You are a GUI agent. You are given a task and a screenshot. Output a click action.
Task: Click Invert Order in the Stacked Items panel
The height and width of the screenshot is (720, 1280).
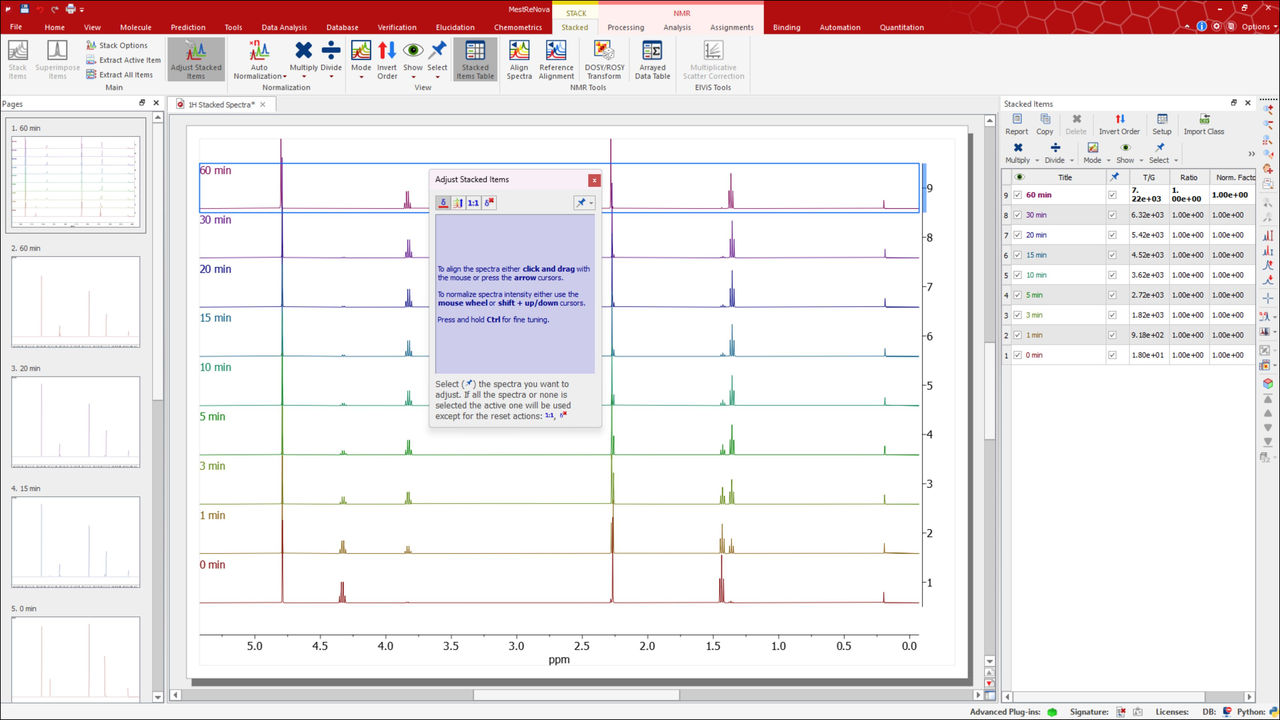click(1119, 124)
